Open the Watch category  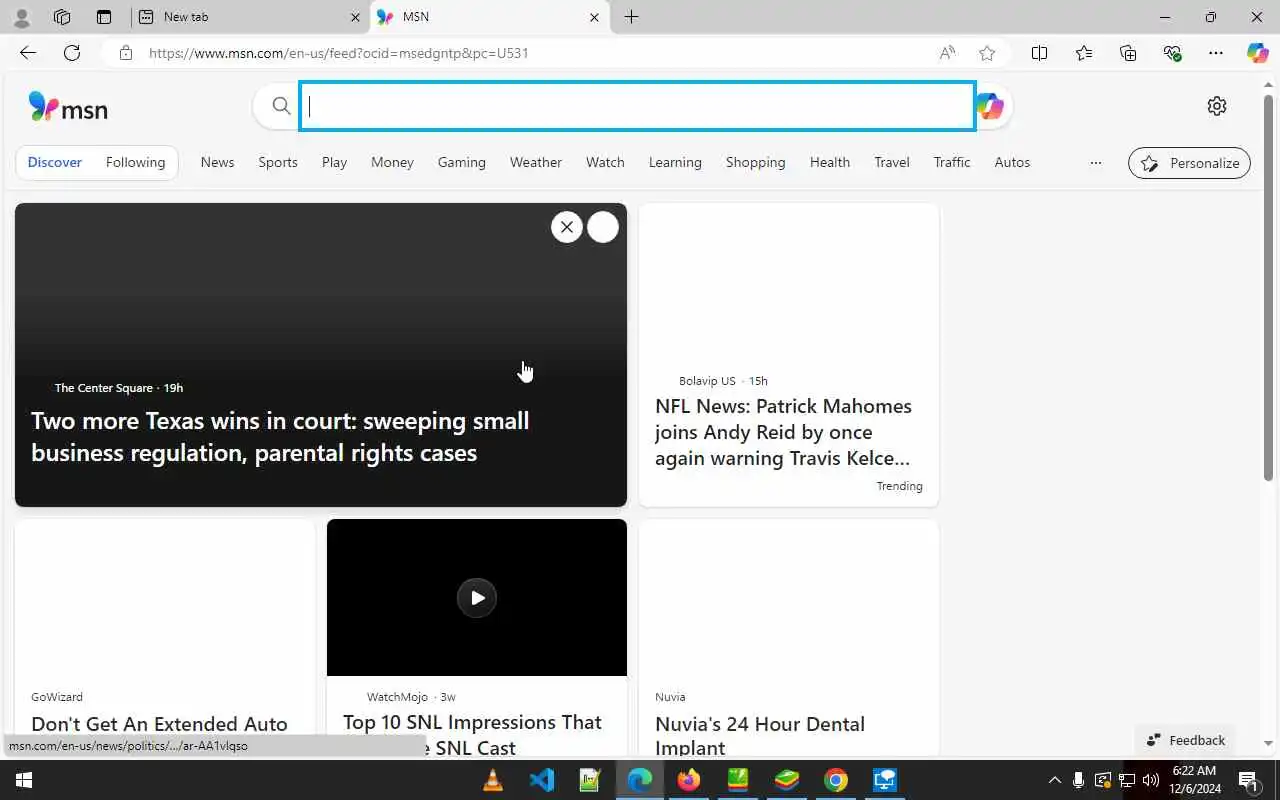click(x=605, y=162)
